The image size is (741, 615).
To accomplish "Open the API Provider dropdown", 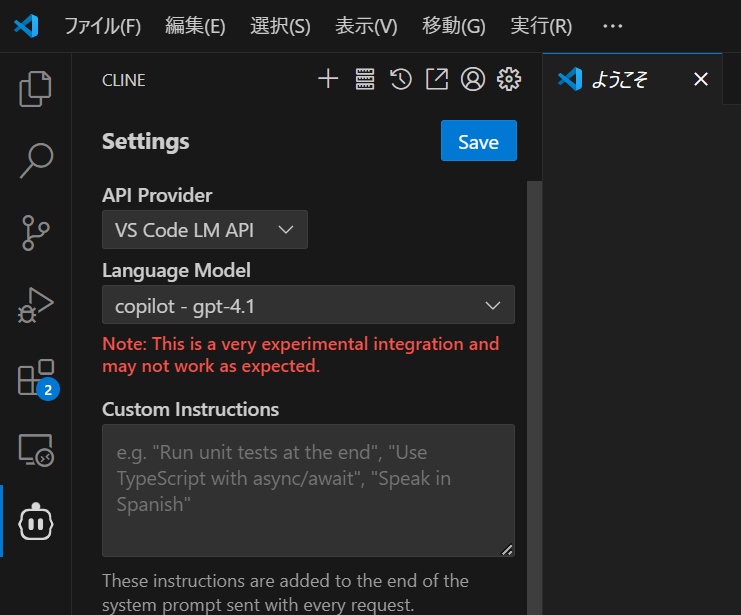I will click(205, 230).
